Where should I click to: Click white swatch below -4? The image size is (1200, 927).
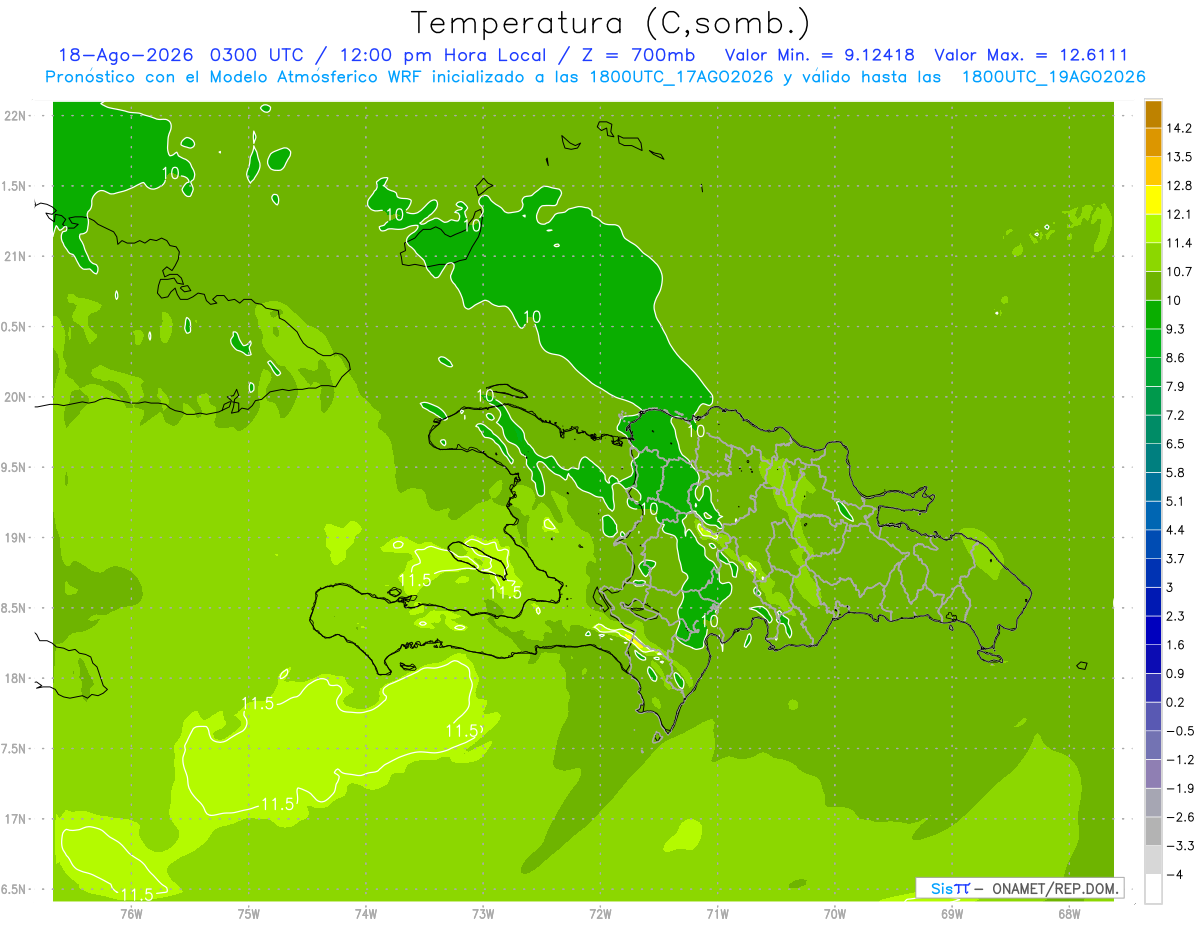(1153, 889)
